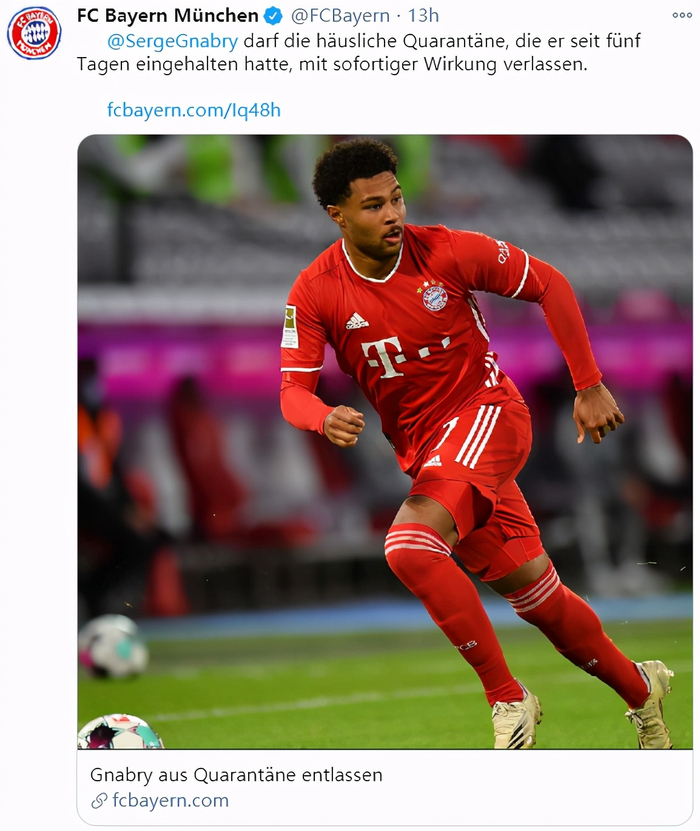Open the three-dot more options menu
The height and width of the screenshot is (831, 700).
(682, 15)
